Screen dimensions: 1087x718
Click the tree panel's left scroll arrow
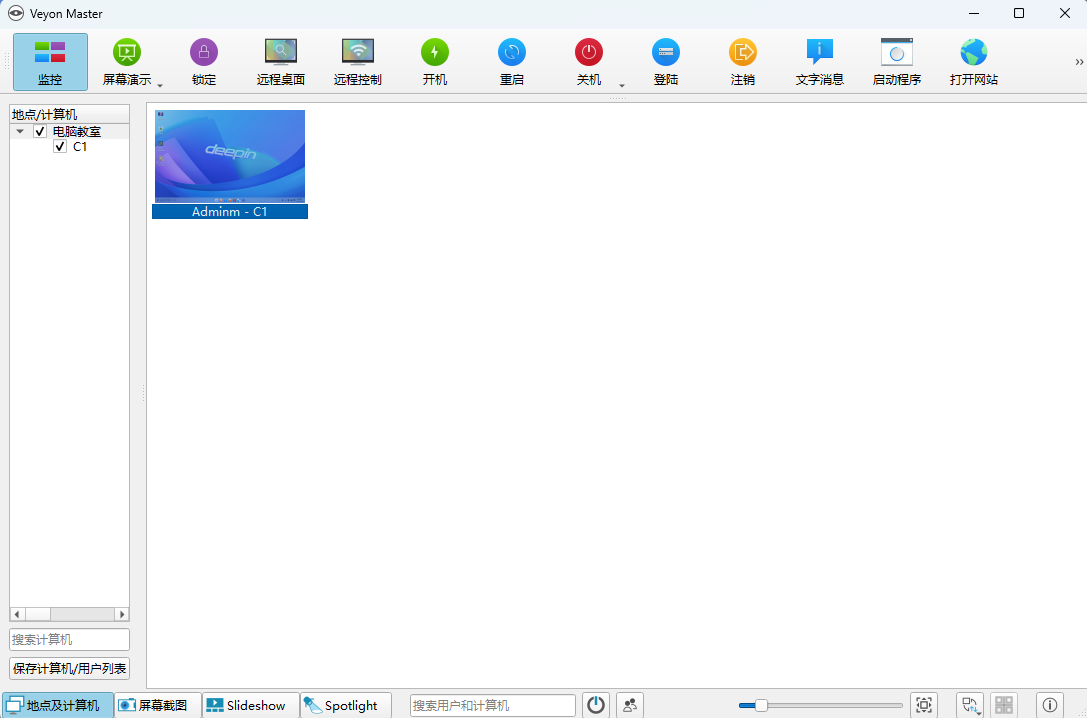17,614
